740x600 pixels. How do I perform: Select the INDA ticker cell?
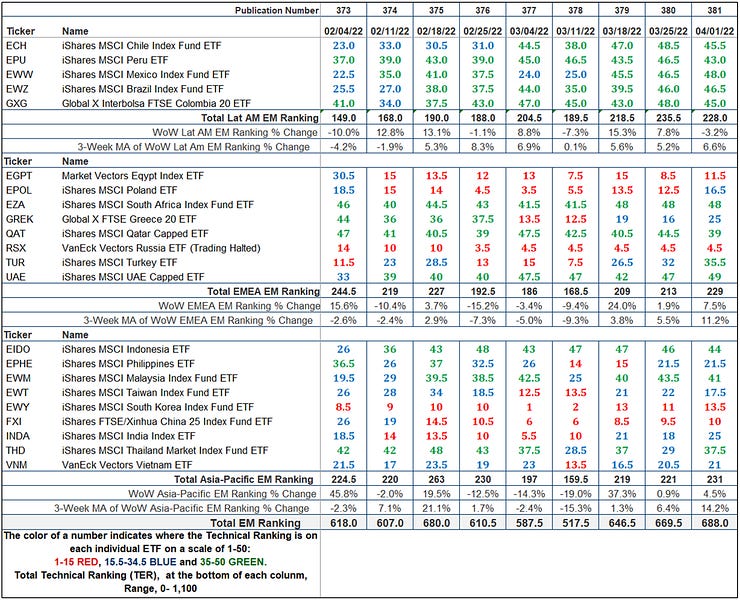tap(18, 436)
